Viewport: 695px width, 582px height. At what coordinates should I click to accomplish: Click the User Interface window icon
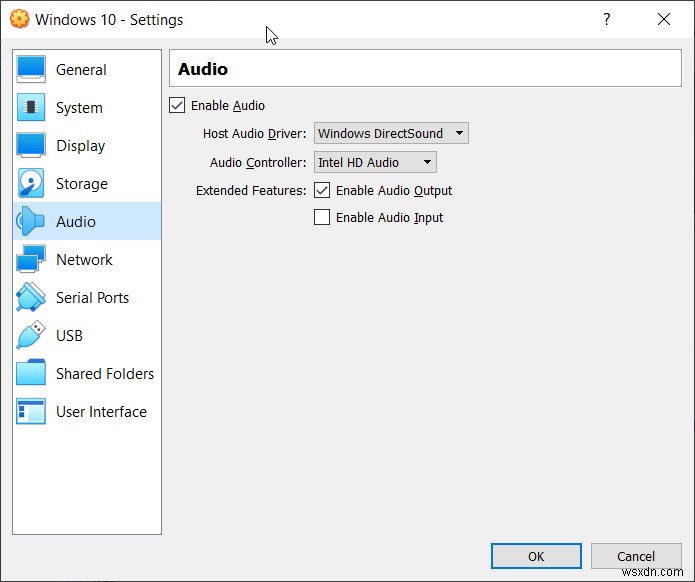point(31,411)
